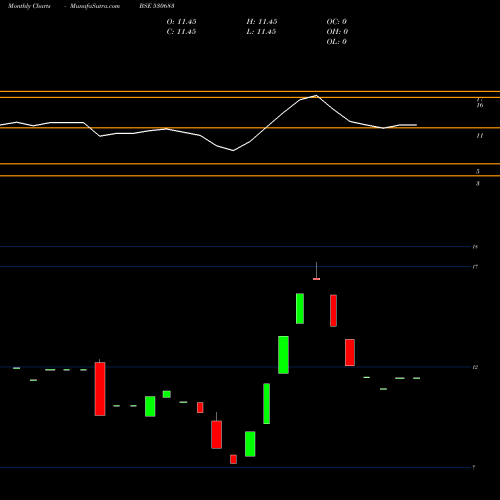The height and width of the screenshot is (500, 500).
Task: Click the "MunafaSutra.com" source label
Action: (x=95, y=6)
